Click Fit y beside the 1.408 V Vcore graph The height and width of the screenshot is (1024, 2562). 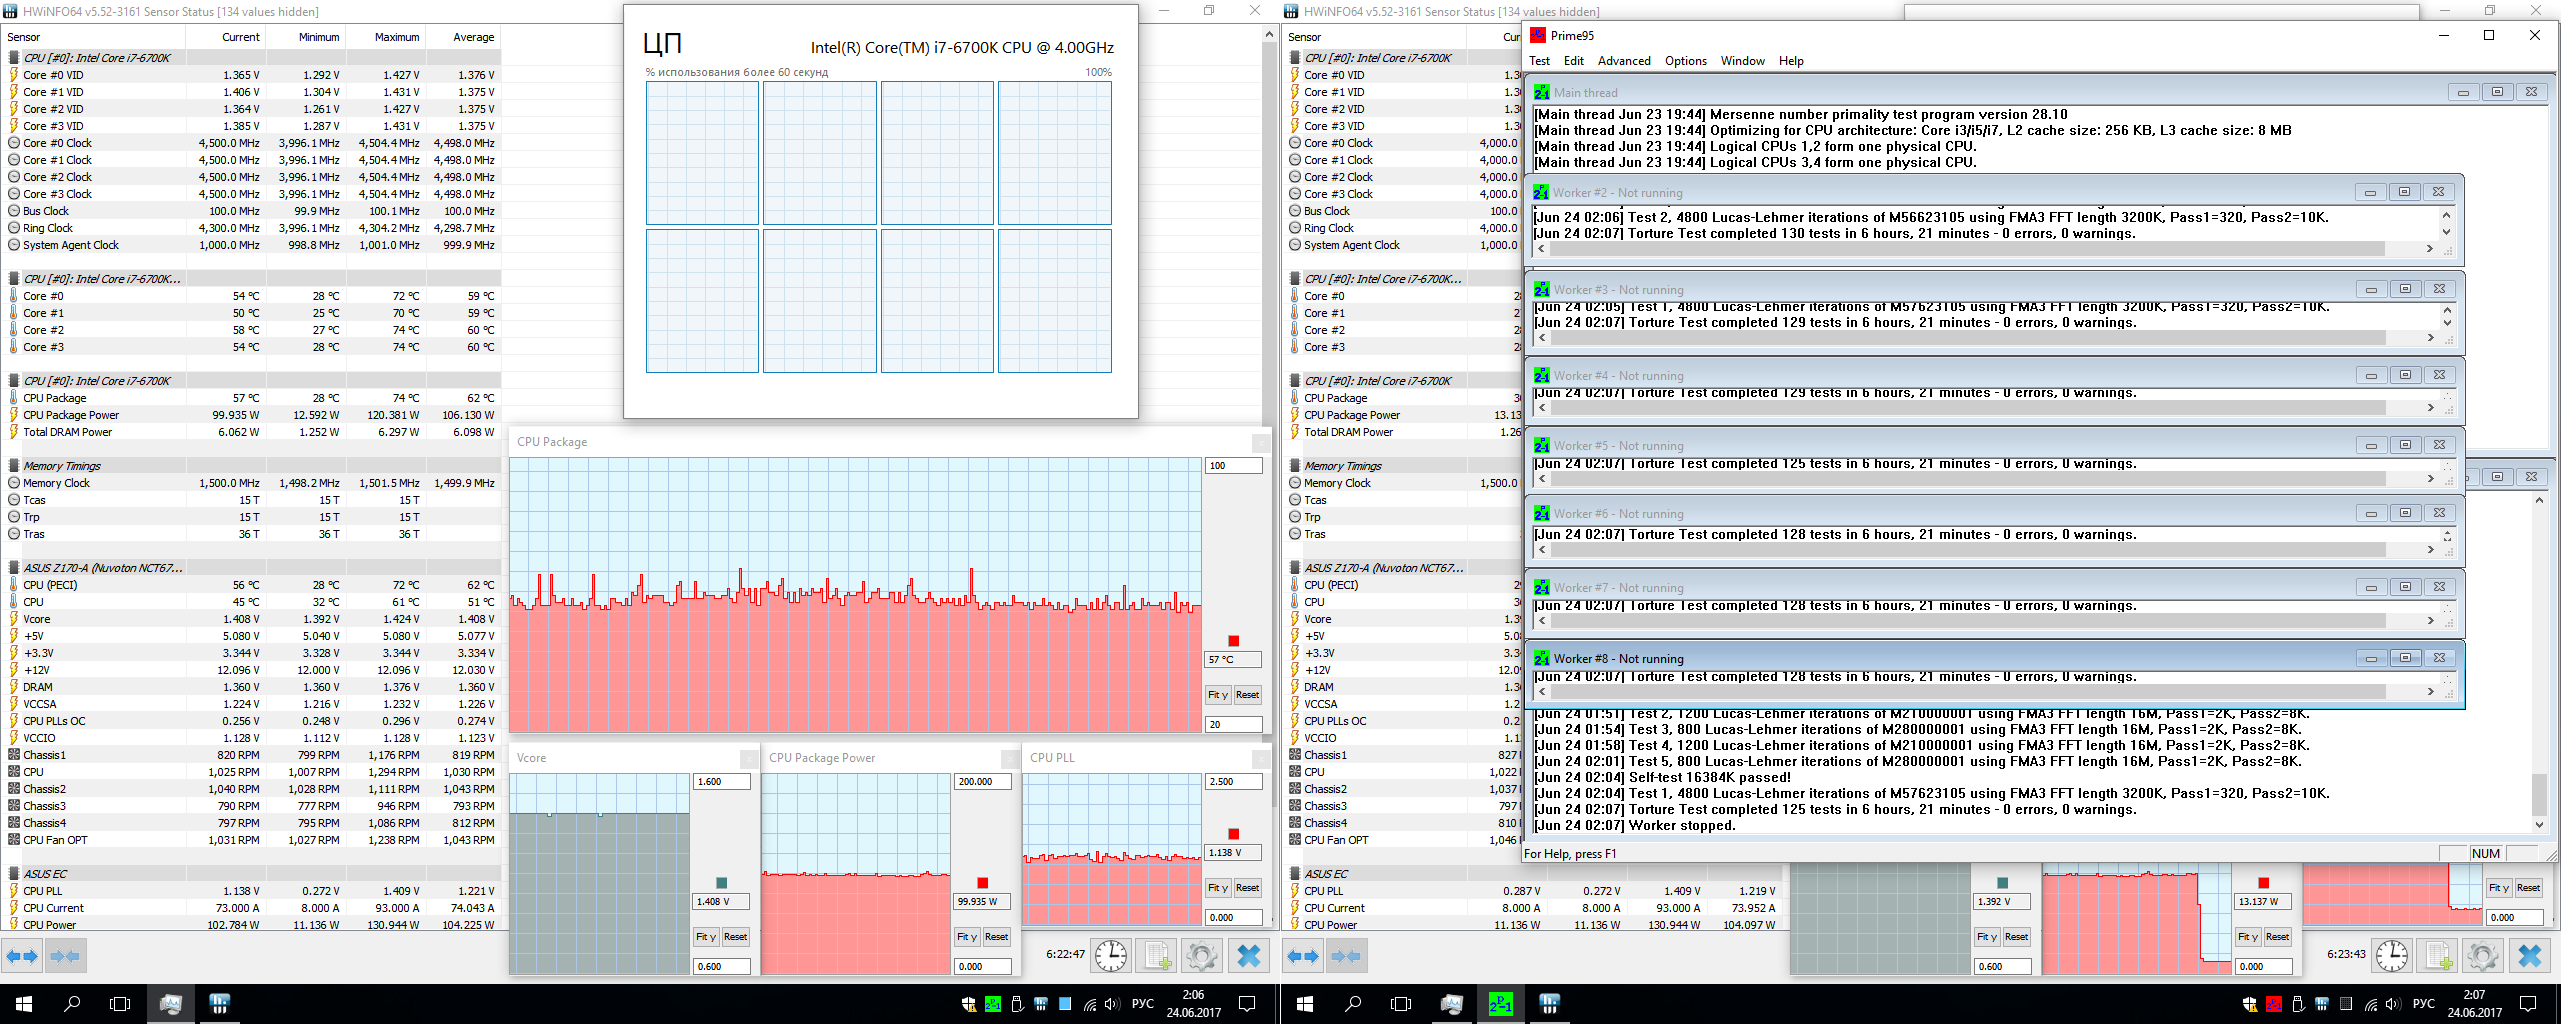pyautogui.click(x=706, y=937)
